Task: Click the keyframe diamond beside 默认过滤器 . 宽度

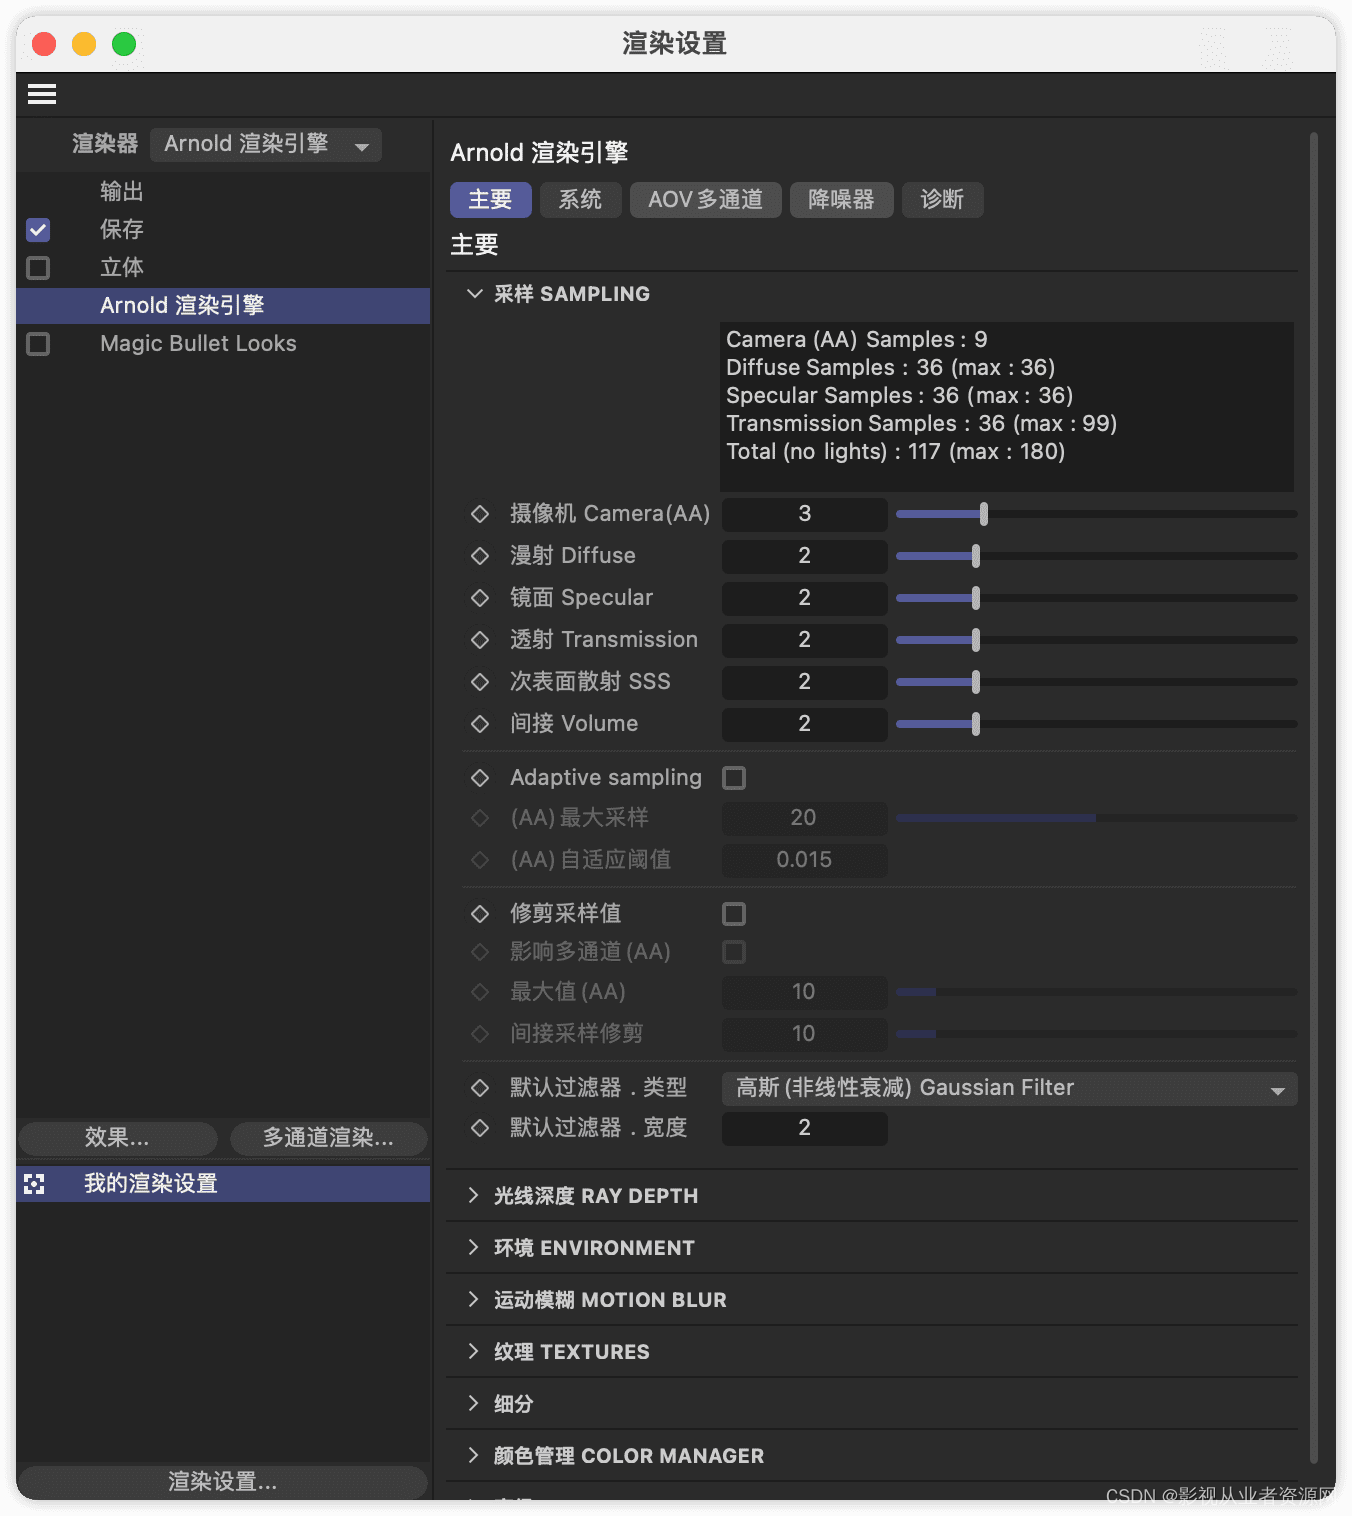Action: click(x=480, y=1128)
